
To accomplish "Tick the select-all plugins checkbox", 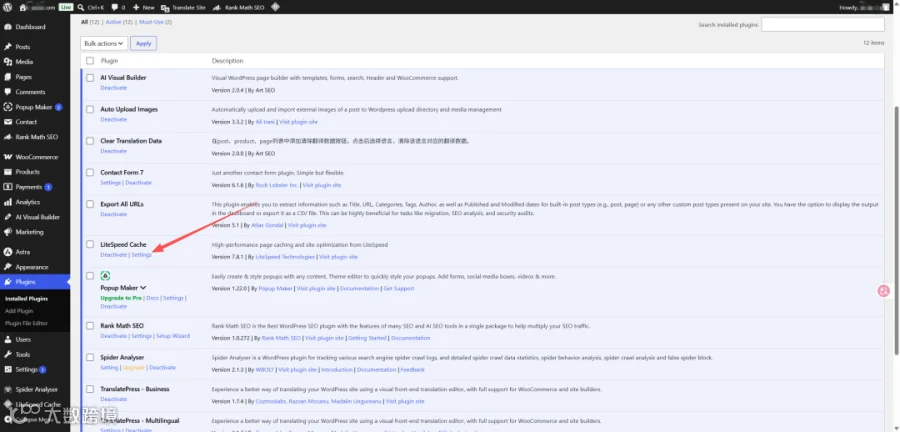I will pyautogui.click(x=90, y=61).
